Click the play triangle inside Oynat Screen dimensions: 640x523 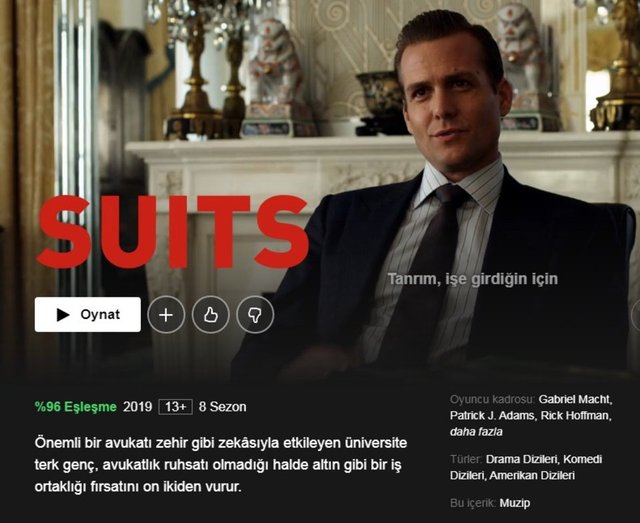click(63, 315)
